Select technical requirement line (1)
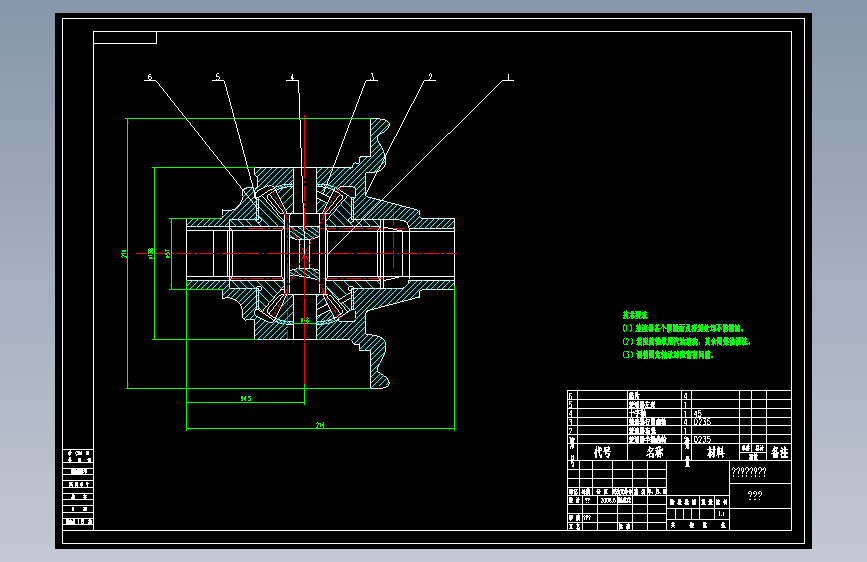 pos(683,328)
